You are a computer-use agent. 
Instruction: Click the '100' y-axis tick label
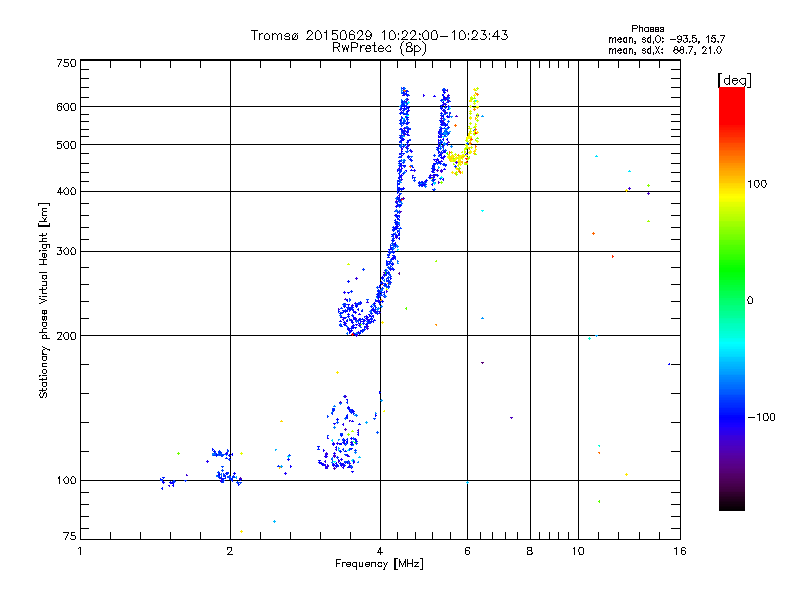[x=67, y=481]
